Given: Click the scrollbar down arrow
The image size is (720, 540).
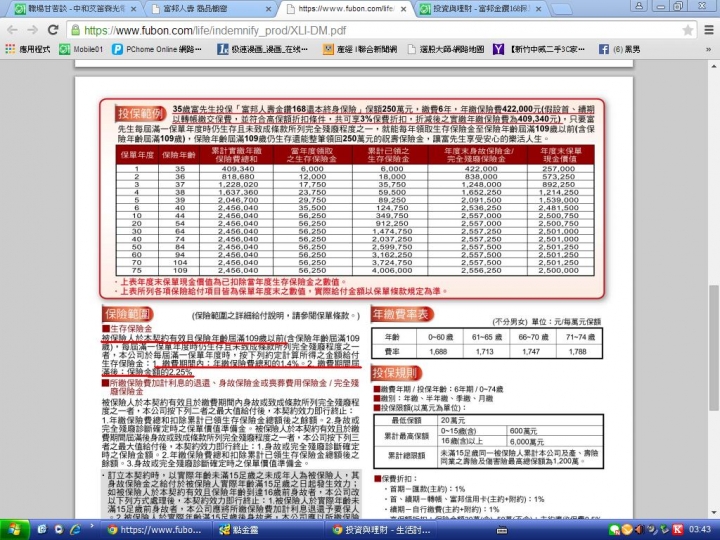Looking at the screenshot, I should coord(714,513).
